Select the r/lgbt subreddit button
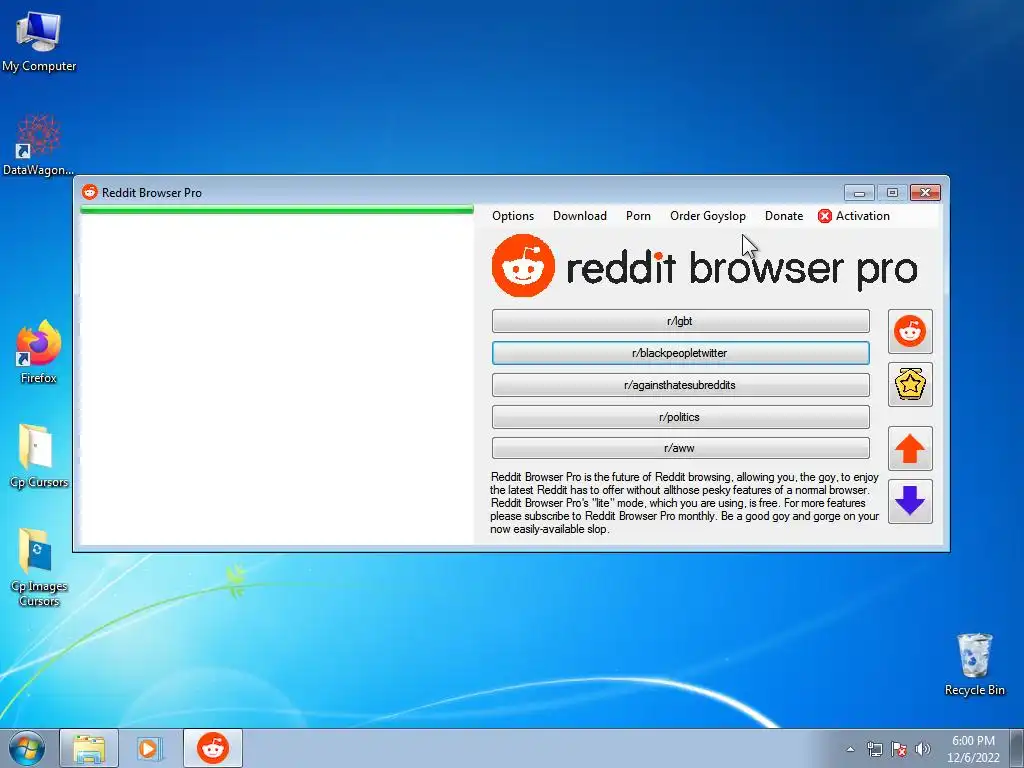This screenshot has height=768, width=1024. (680, 321)
